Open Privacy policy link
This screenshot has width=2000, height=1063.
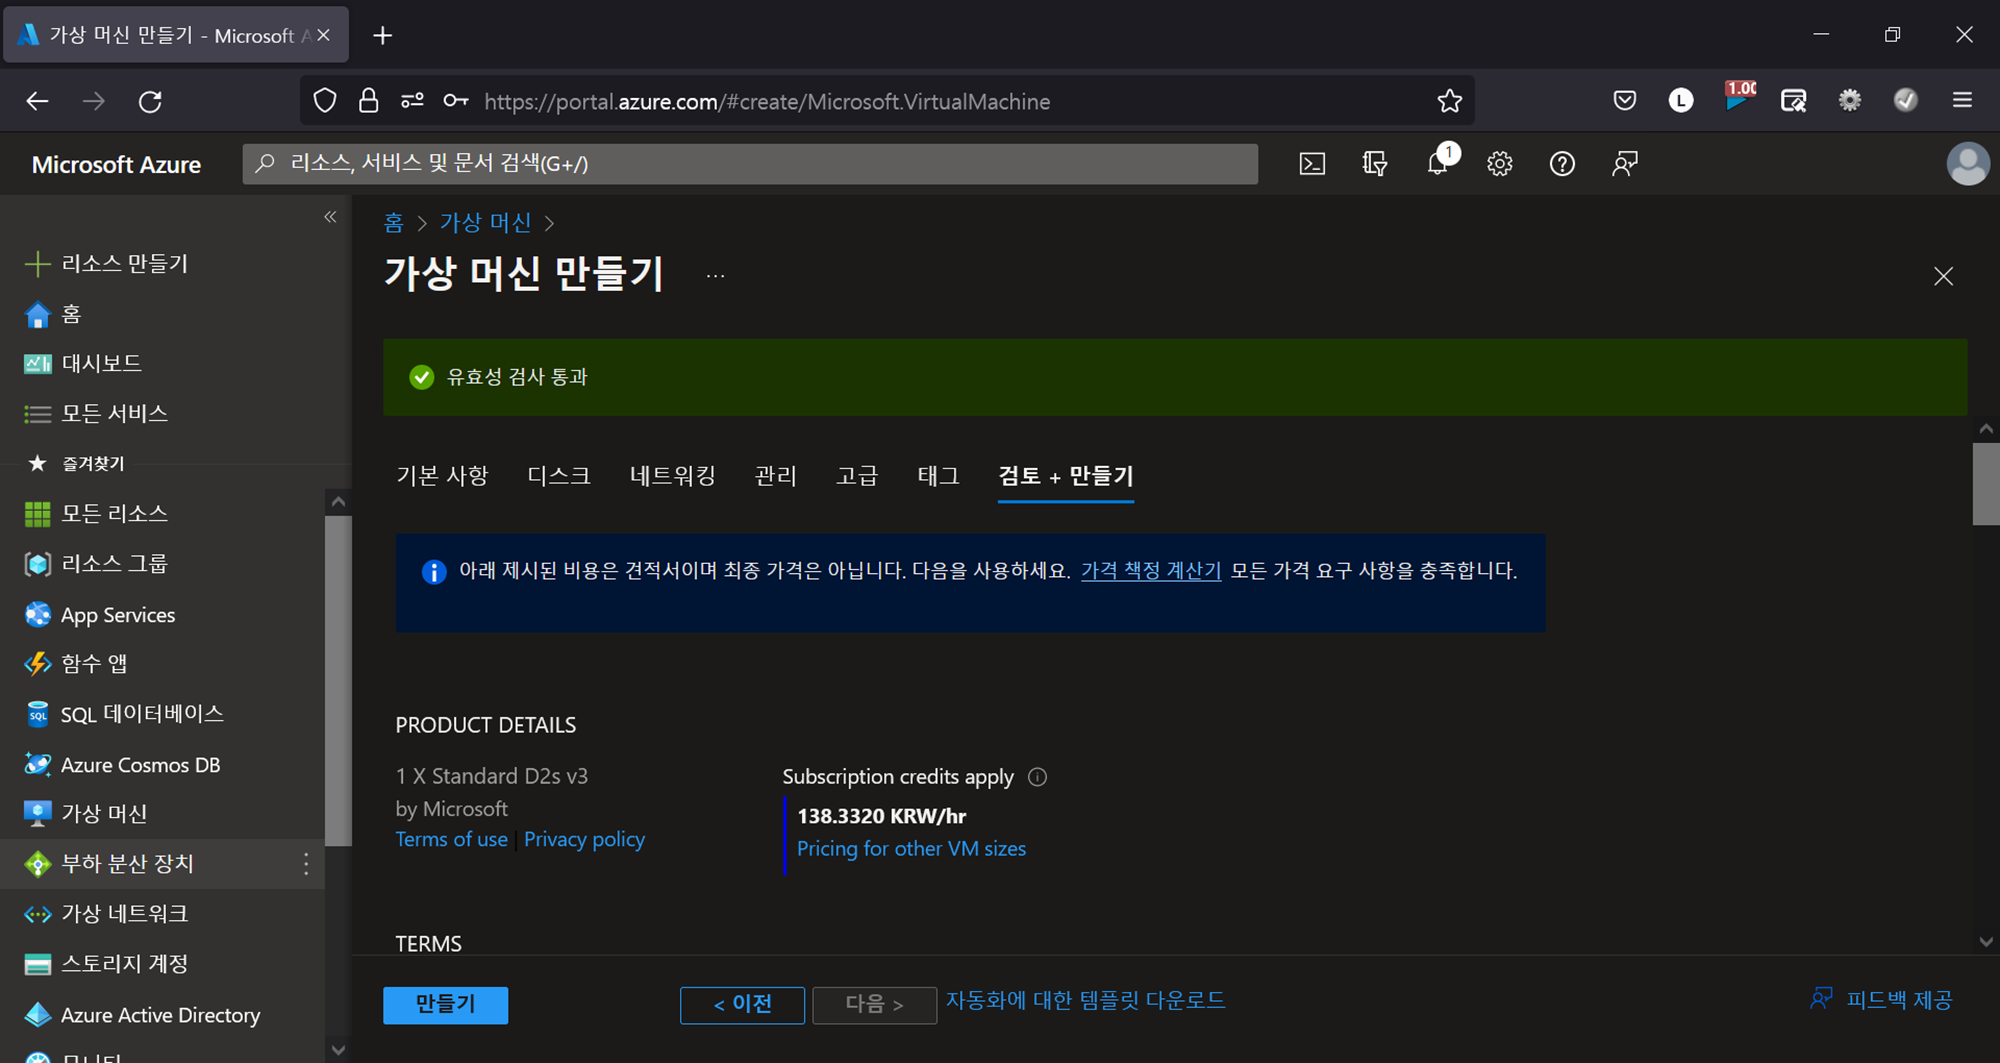coord(584,840)
